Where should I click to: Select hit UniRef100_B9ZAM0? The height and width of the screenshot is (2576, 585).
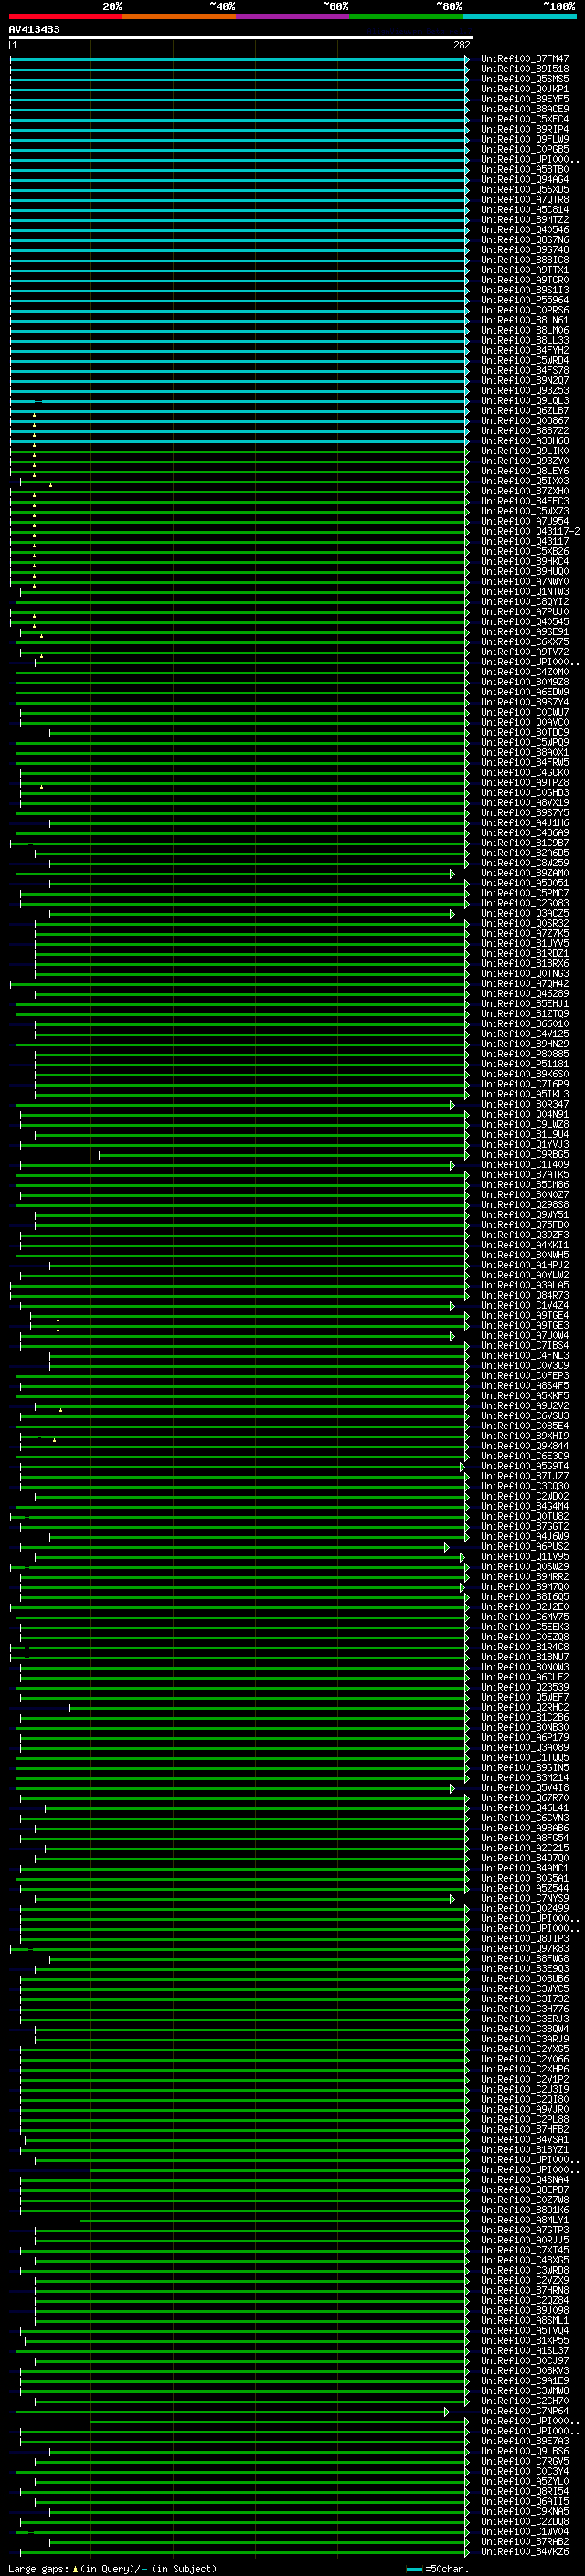[525, 873]
